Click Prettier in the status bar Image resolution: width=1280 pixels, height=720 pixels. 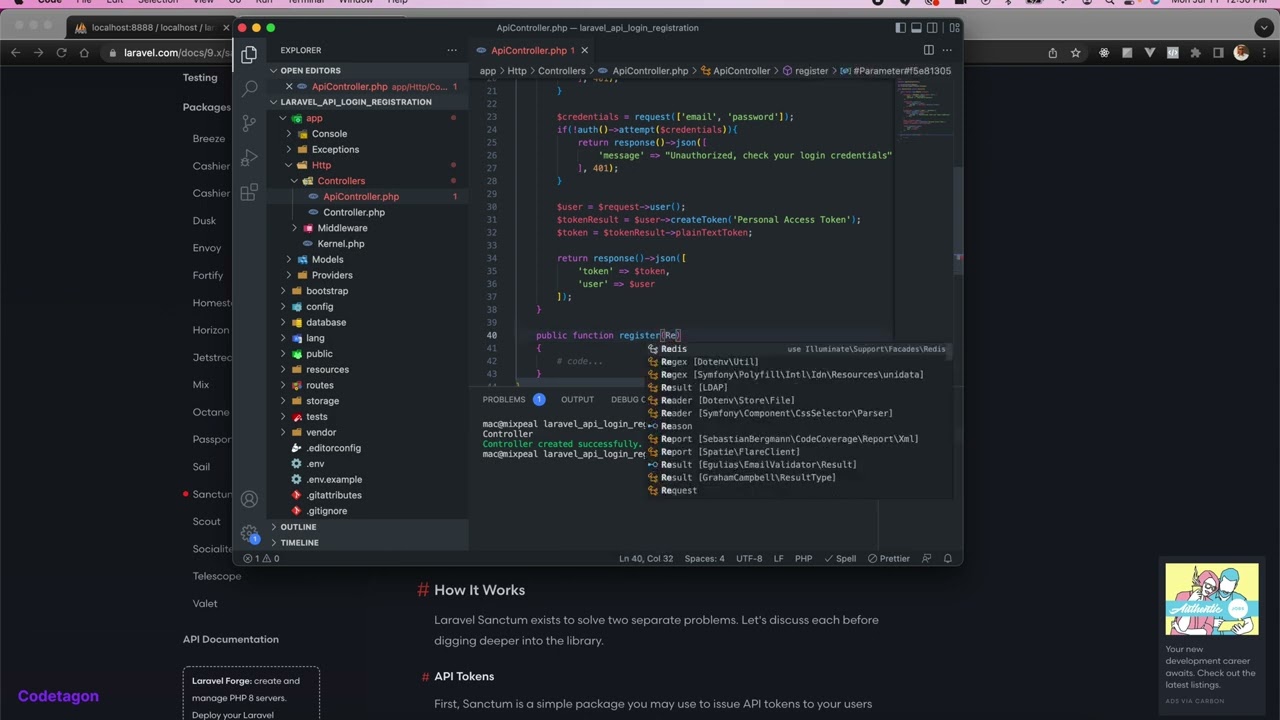[x=889, y=558]
